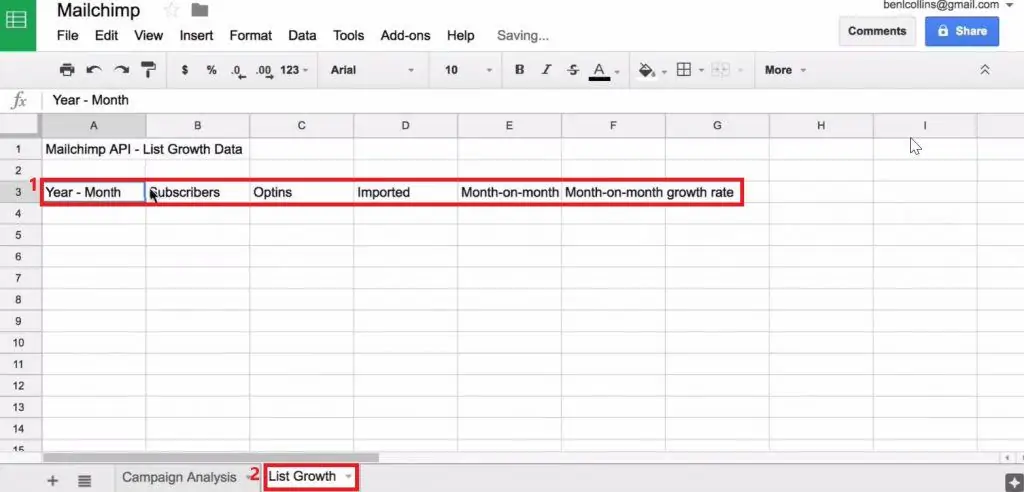Viewport: 1024px width, 492px height.
Task: Open the Tools menu
Action: point(349,36)
